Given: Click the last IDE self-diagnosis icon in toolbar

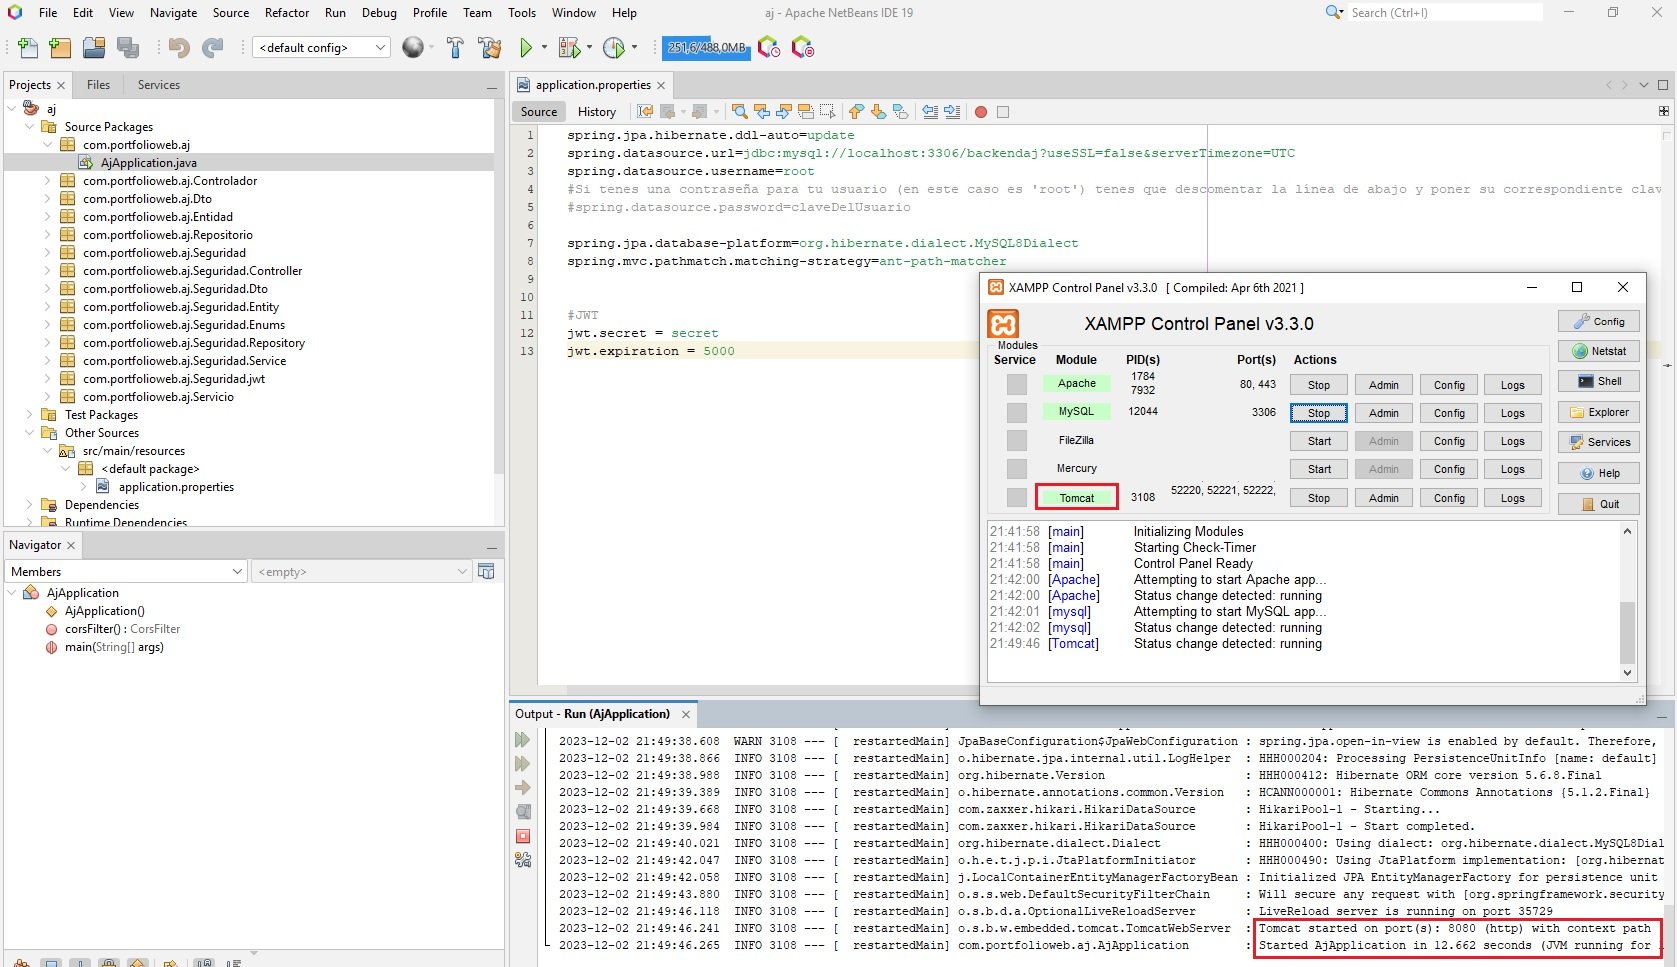Looking at the screenshot, I should 802,47.
